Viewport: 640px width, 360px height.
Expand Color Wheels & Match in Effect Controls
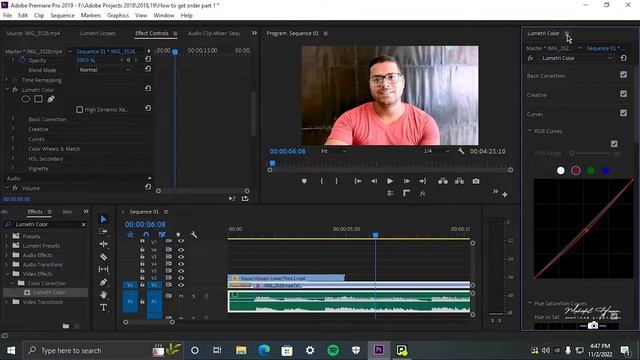coord(13,149)
